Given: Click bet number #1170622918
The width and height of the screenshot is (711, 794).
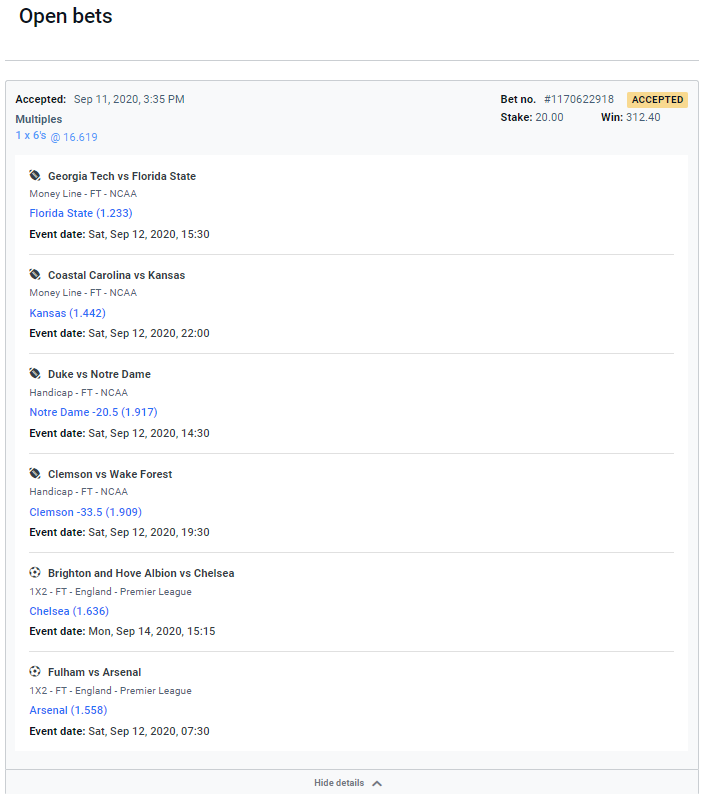Looking at the screenshot, I should click(578, 100).
